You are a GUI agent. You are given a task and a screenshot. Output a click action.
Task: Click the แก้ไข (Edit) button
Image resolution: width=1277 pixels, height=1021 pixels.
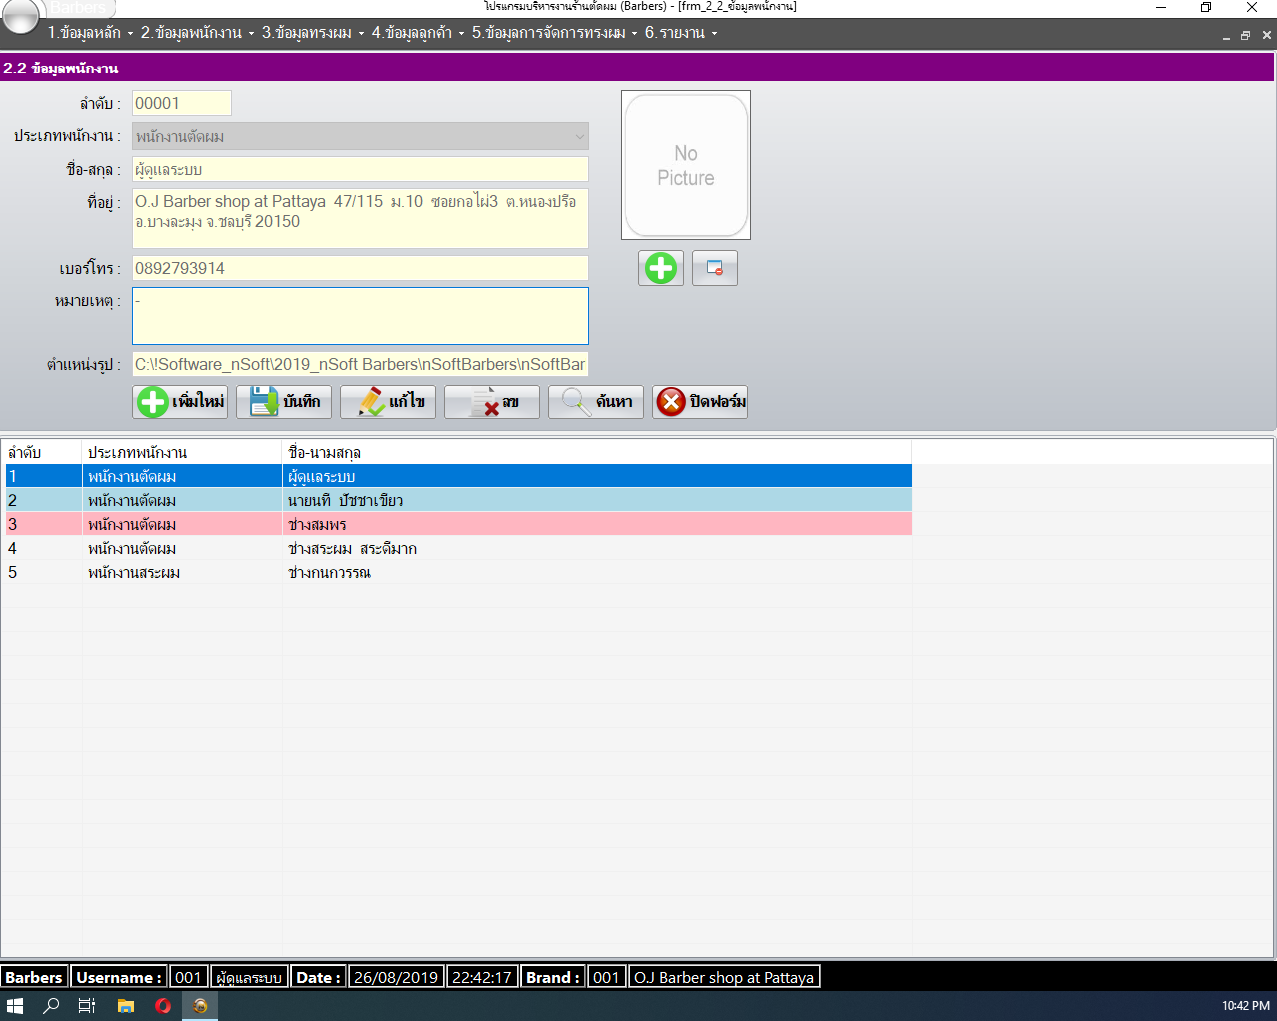point(388,402)
